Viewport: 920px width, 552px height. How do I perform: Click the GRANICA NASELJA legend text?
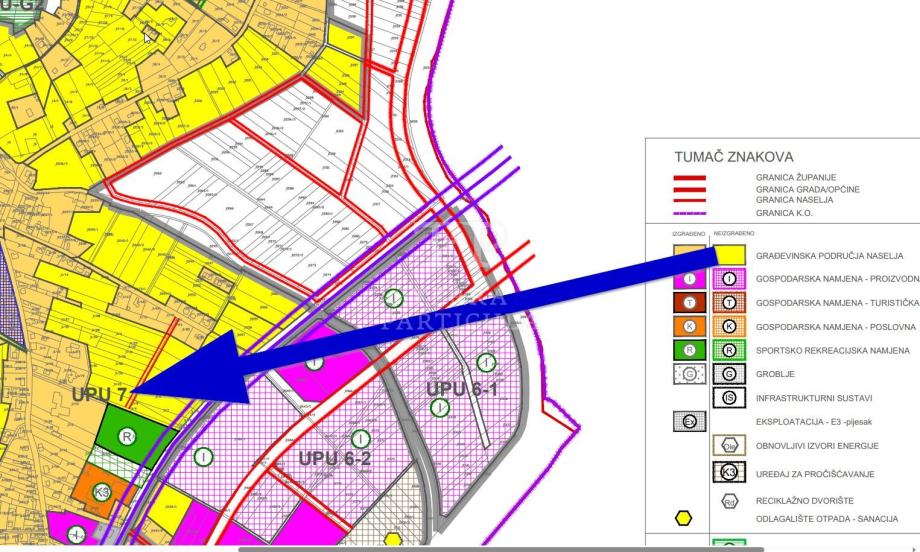coord(794,199)
